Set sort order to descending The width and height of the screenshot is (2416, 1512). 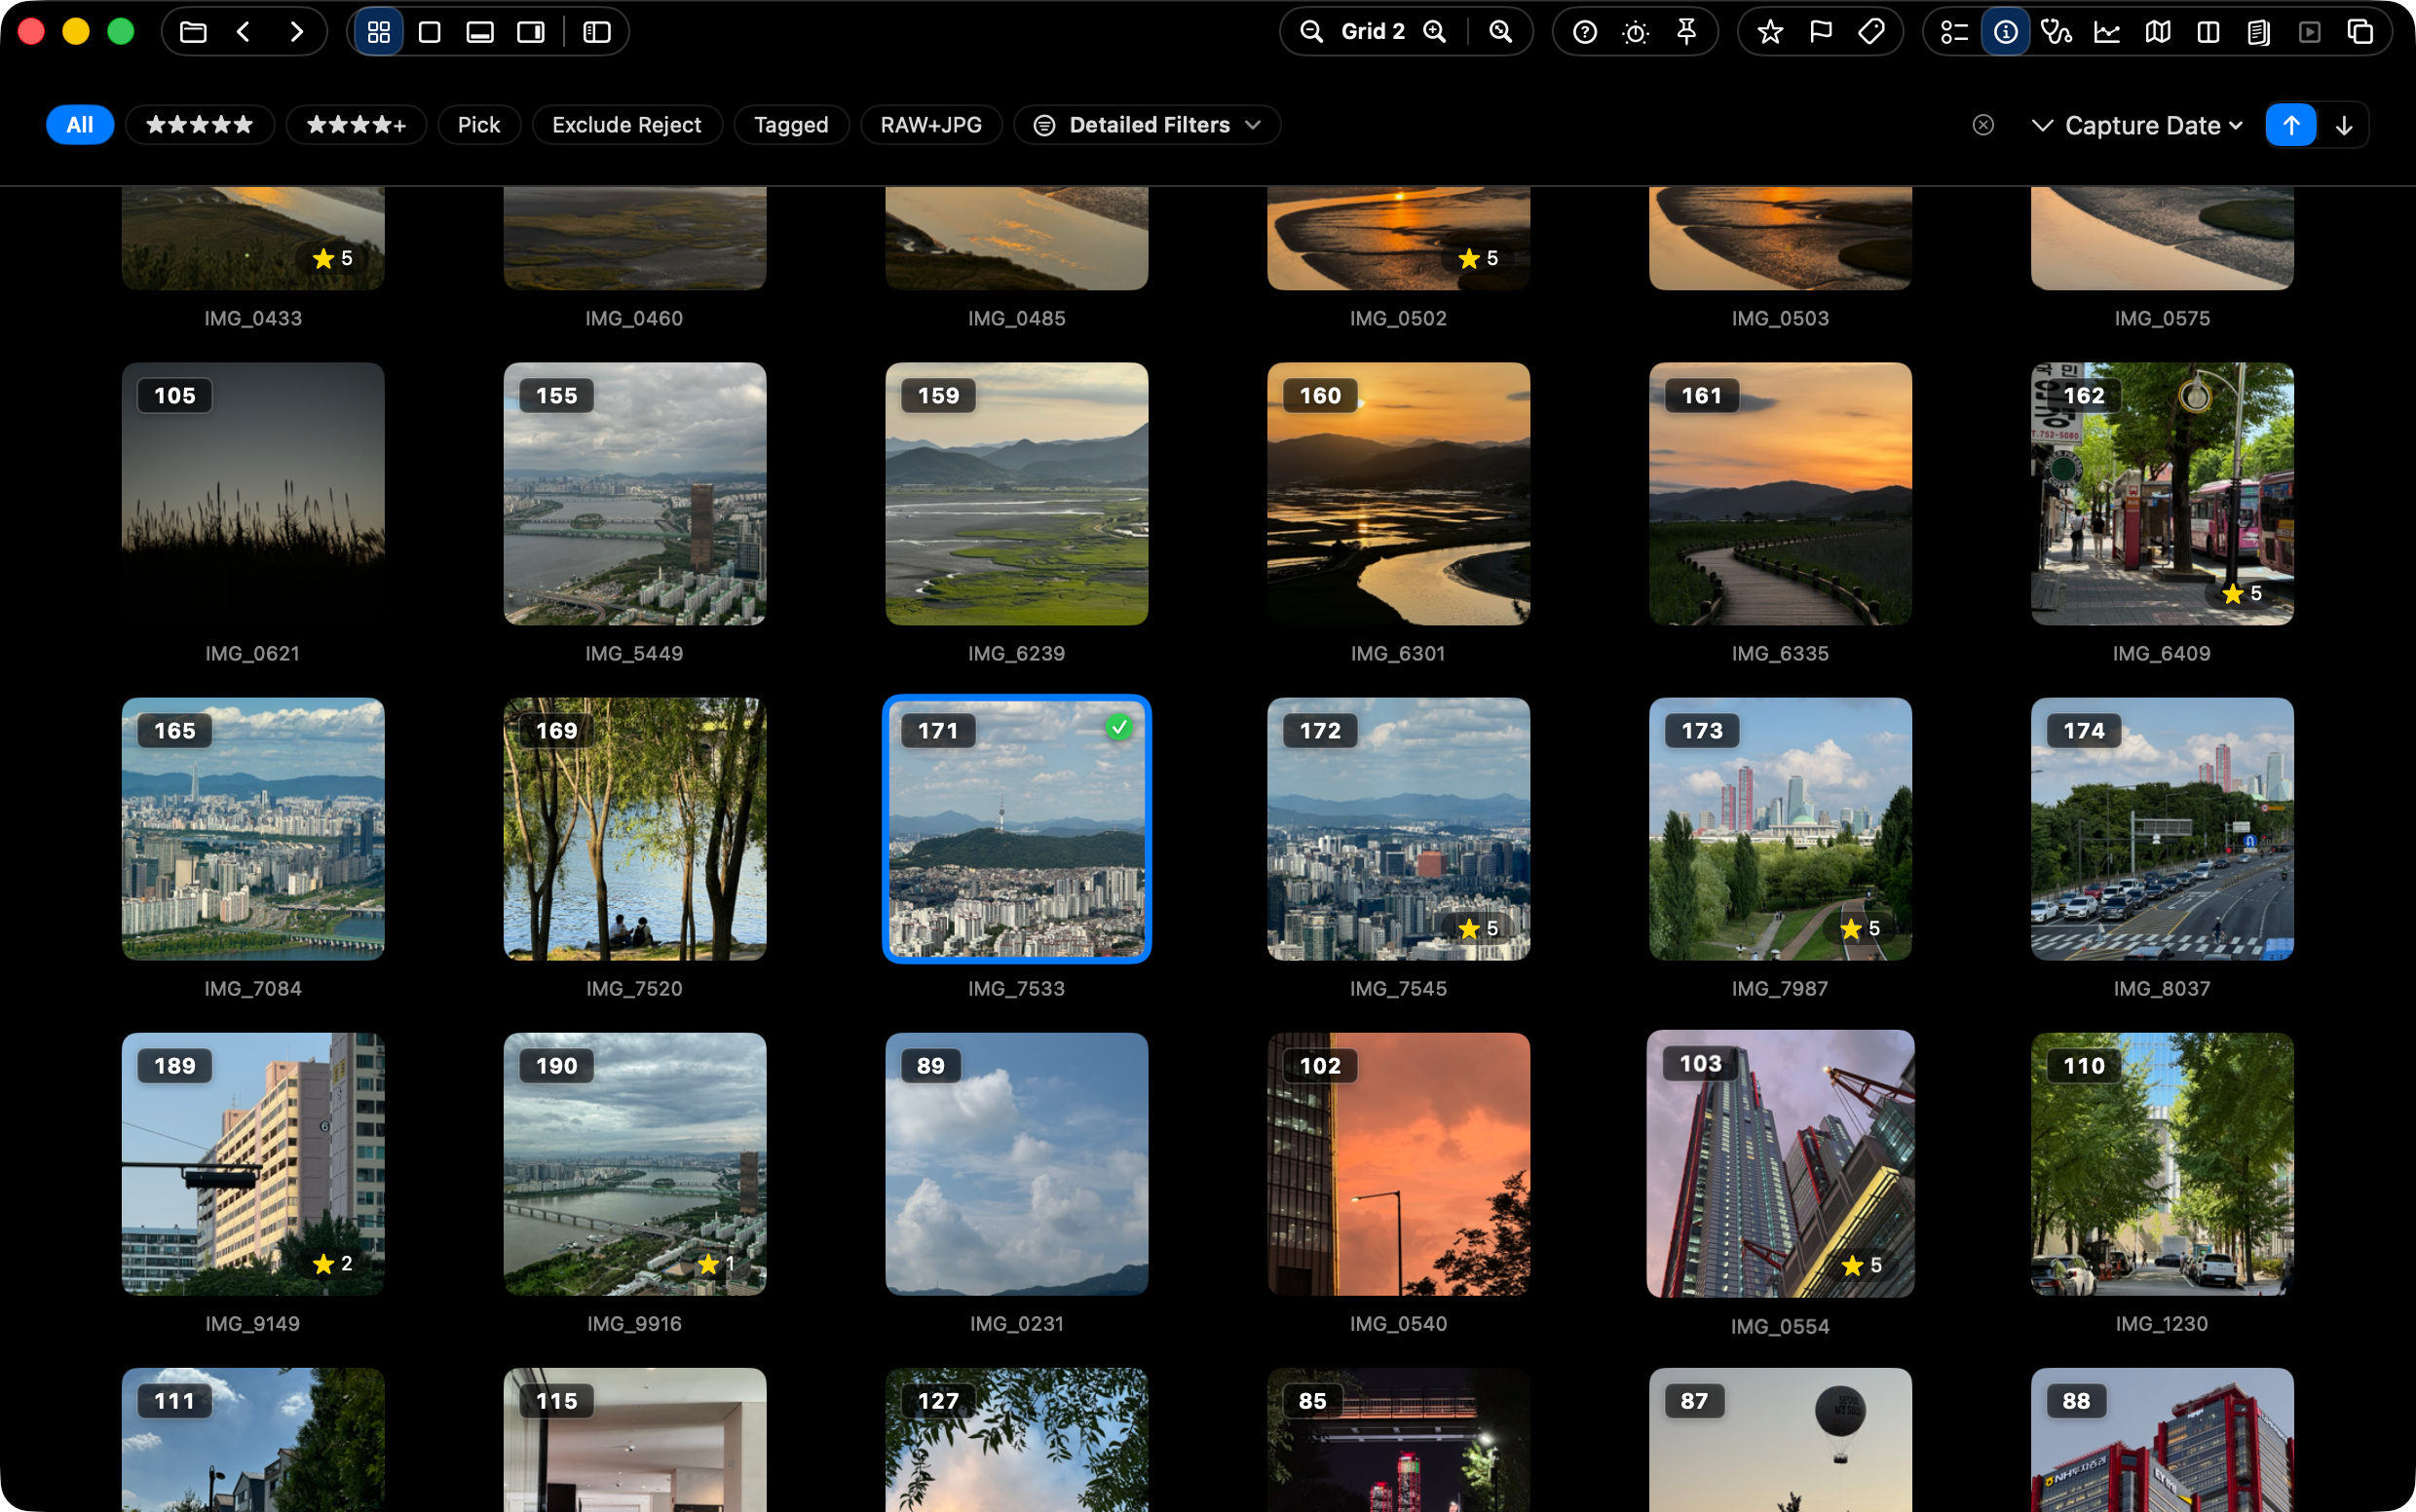[x=2344, y=125]
